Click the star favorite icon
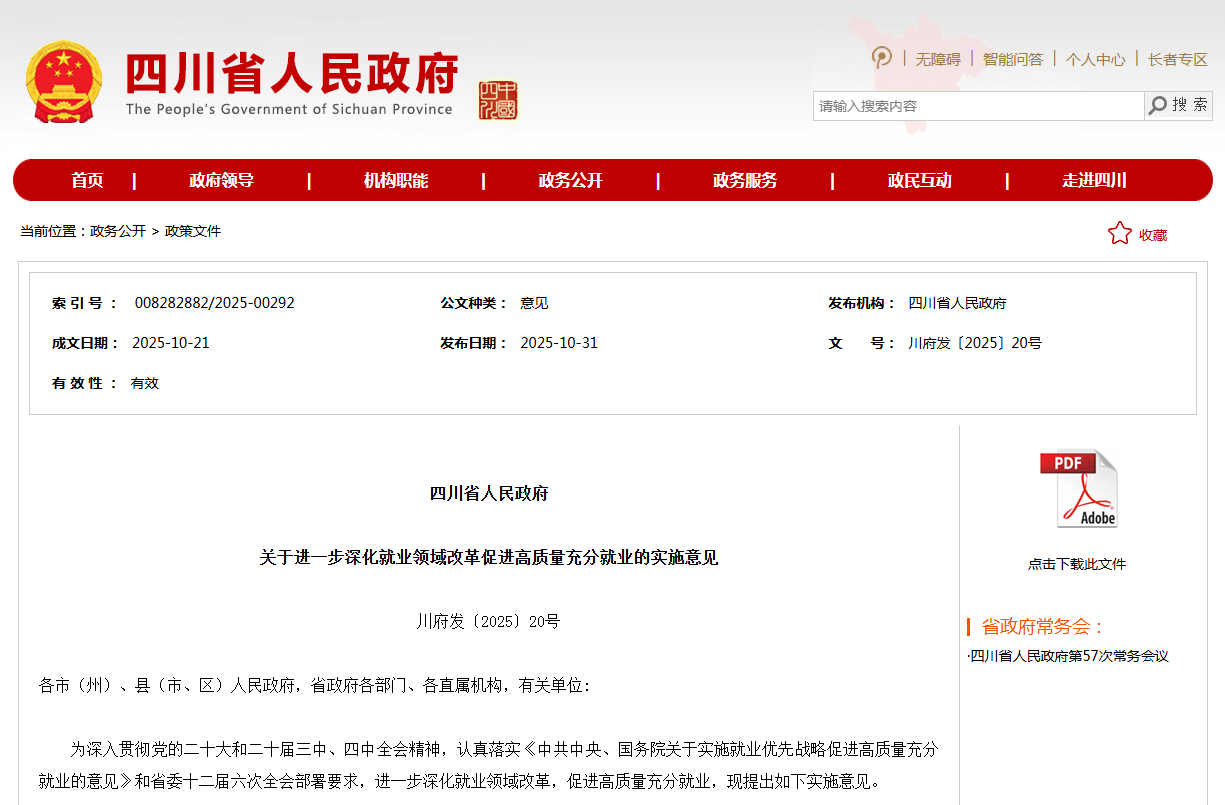Viewport: 1225px width, 805px height. (x=1119, y=234)
